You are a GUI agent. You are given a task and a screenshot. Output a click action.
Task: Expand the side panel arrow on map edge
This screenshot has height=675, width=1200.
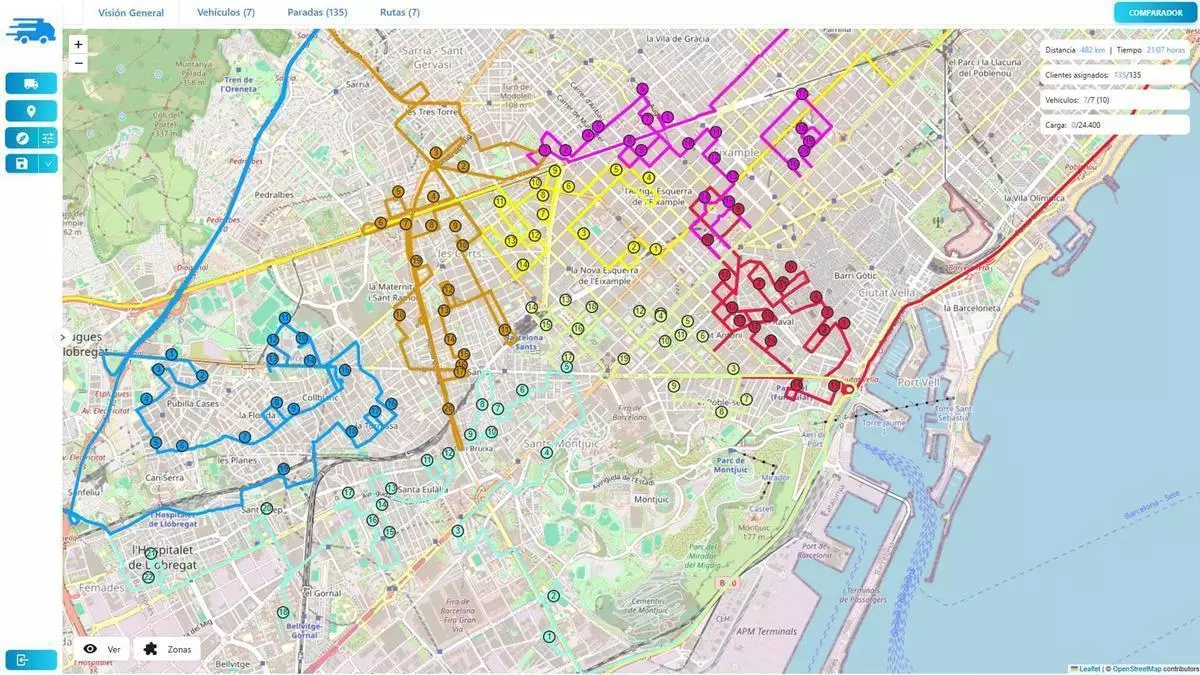click(x=62, y=338)
